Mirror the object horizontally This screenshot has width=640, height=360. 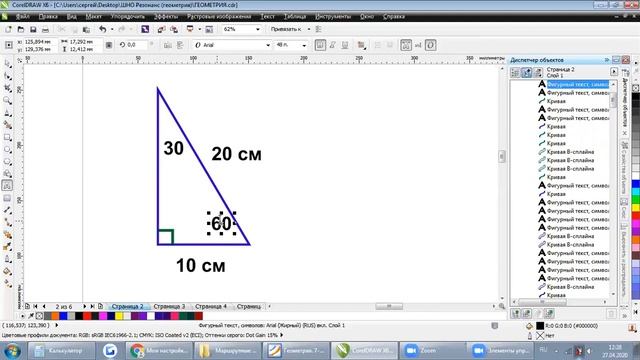click(168, 45)
